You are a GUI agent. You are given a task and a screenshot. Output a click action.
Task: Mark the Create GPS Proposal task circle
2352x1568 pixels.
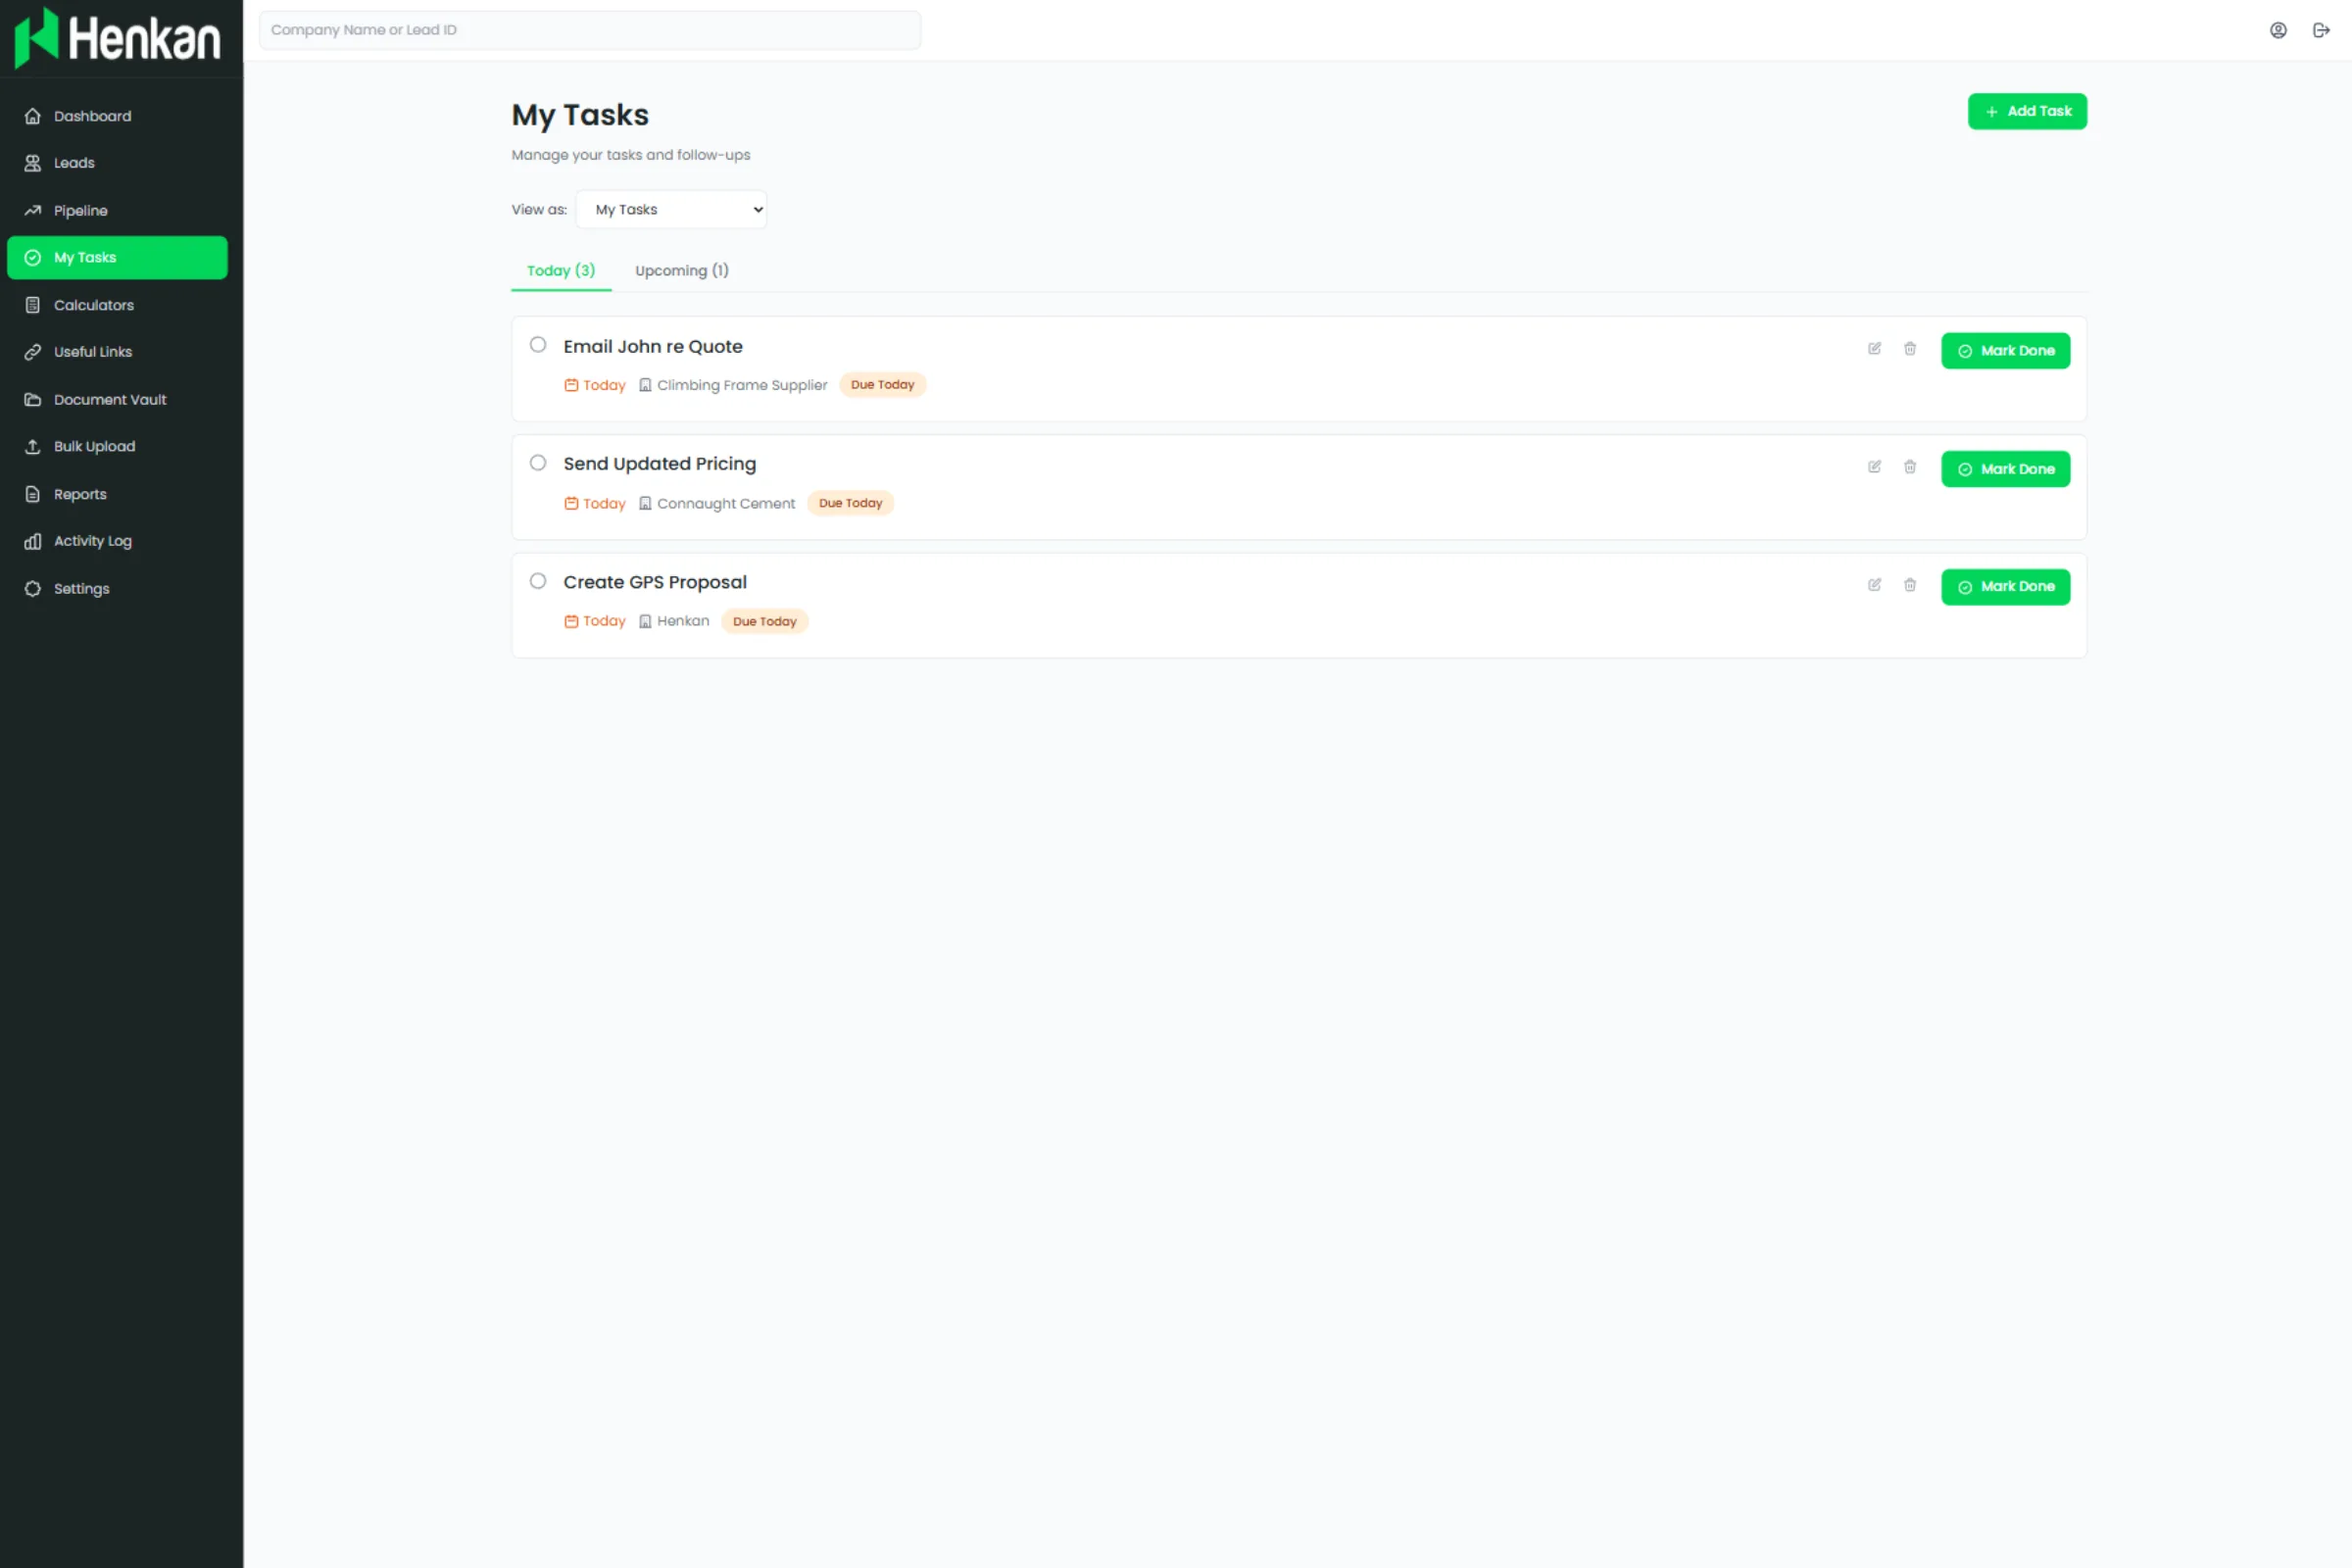(x=538, y=580)
